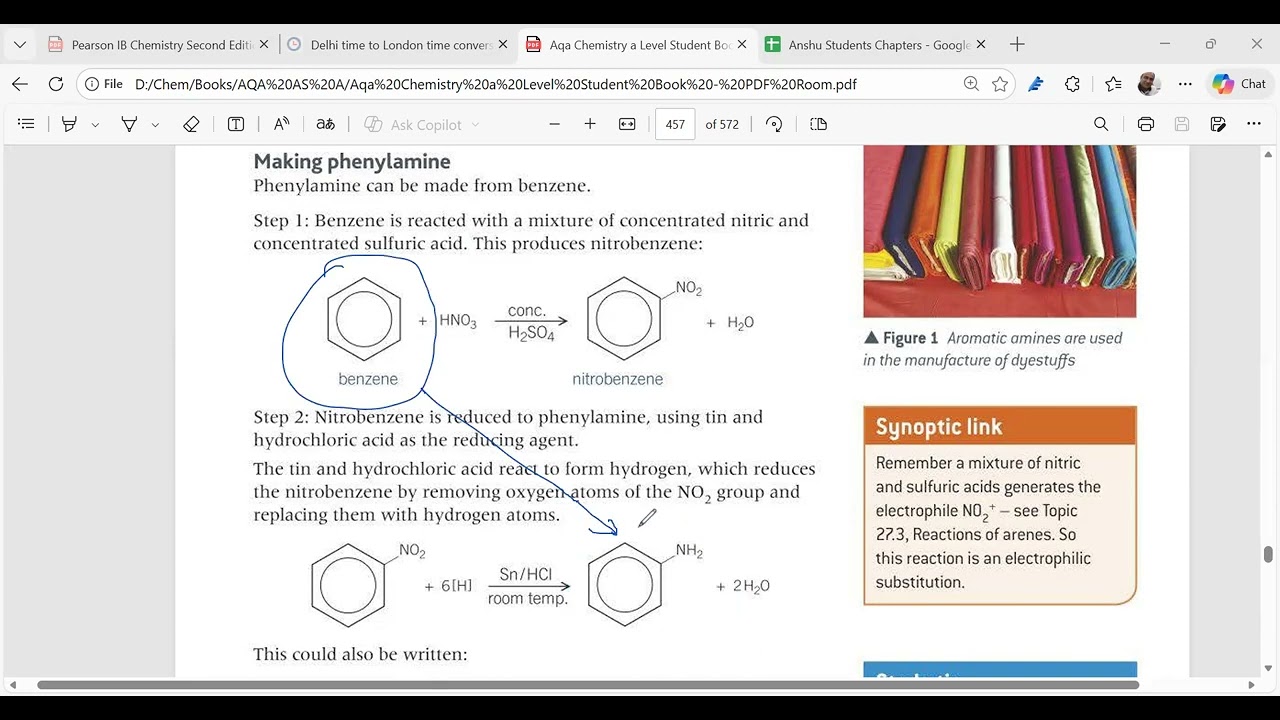Click the horizontal scroll right arrow
The width and height of the screenshot is (1280, 720).
[1251, 685]
